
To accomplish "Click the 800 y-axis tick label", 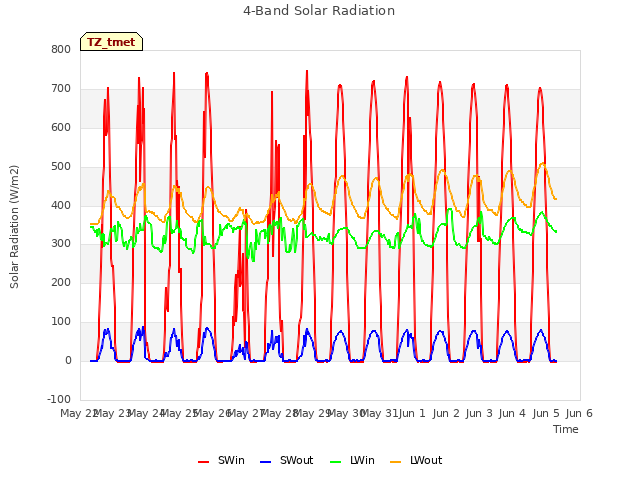I will point(61,49).
